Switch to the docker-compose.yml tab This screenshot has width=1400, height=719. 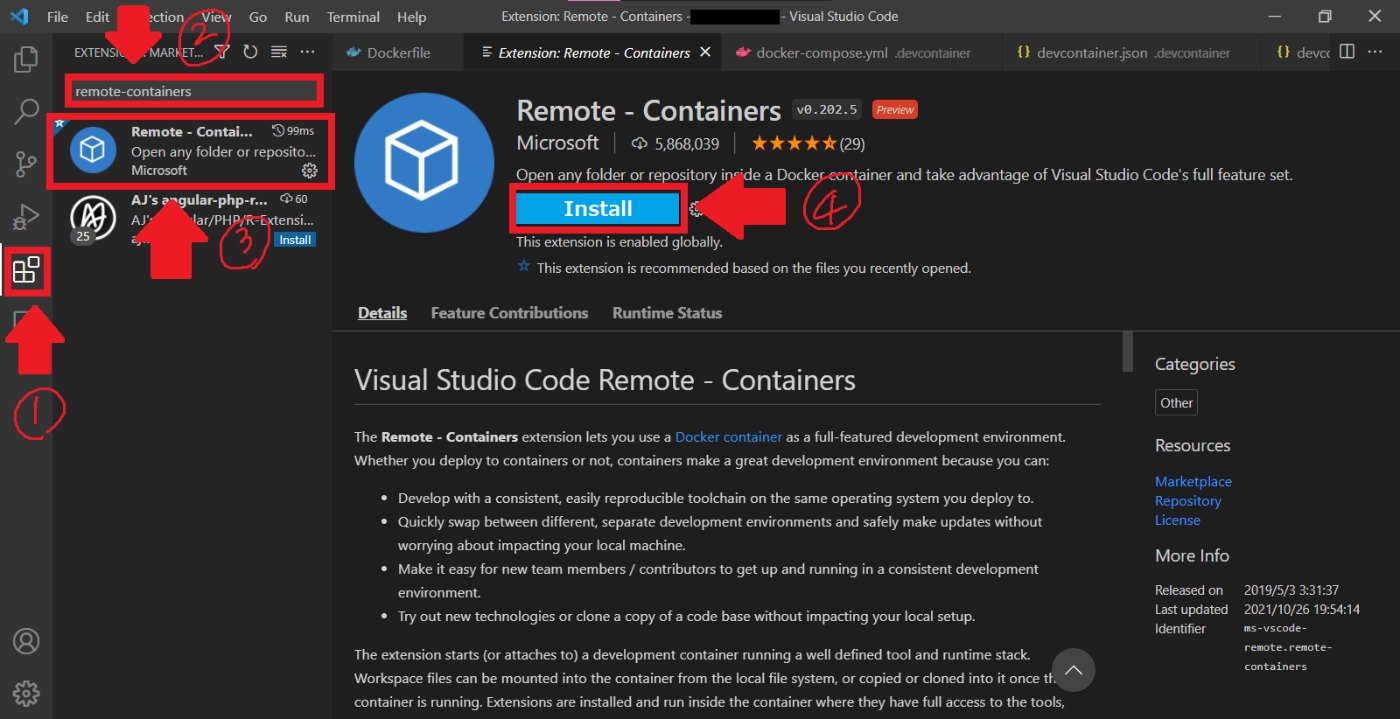tap(859, 52)
